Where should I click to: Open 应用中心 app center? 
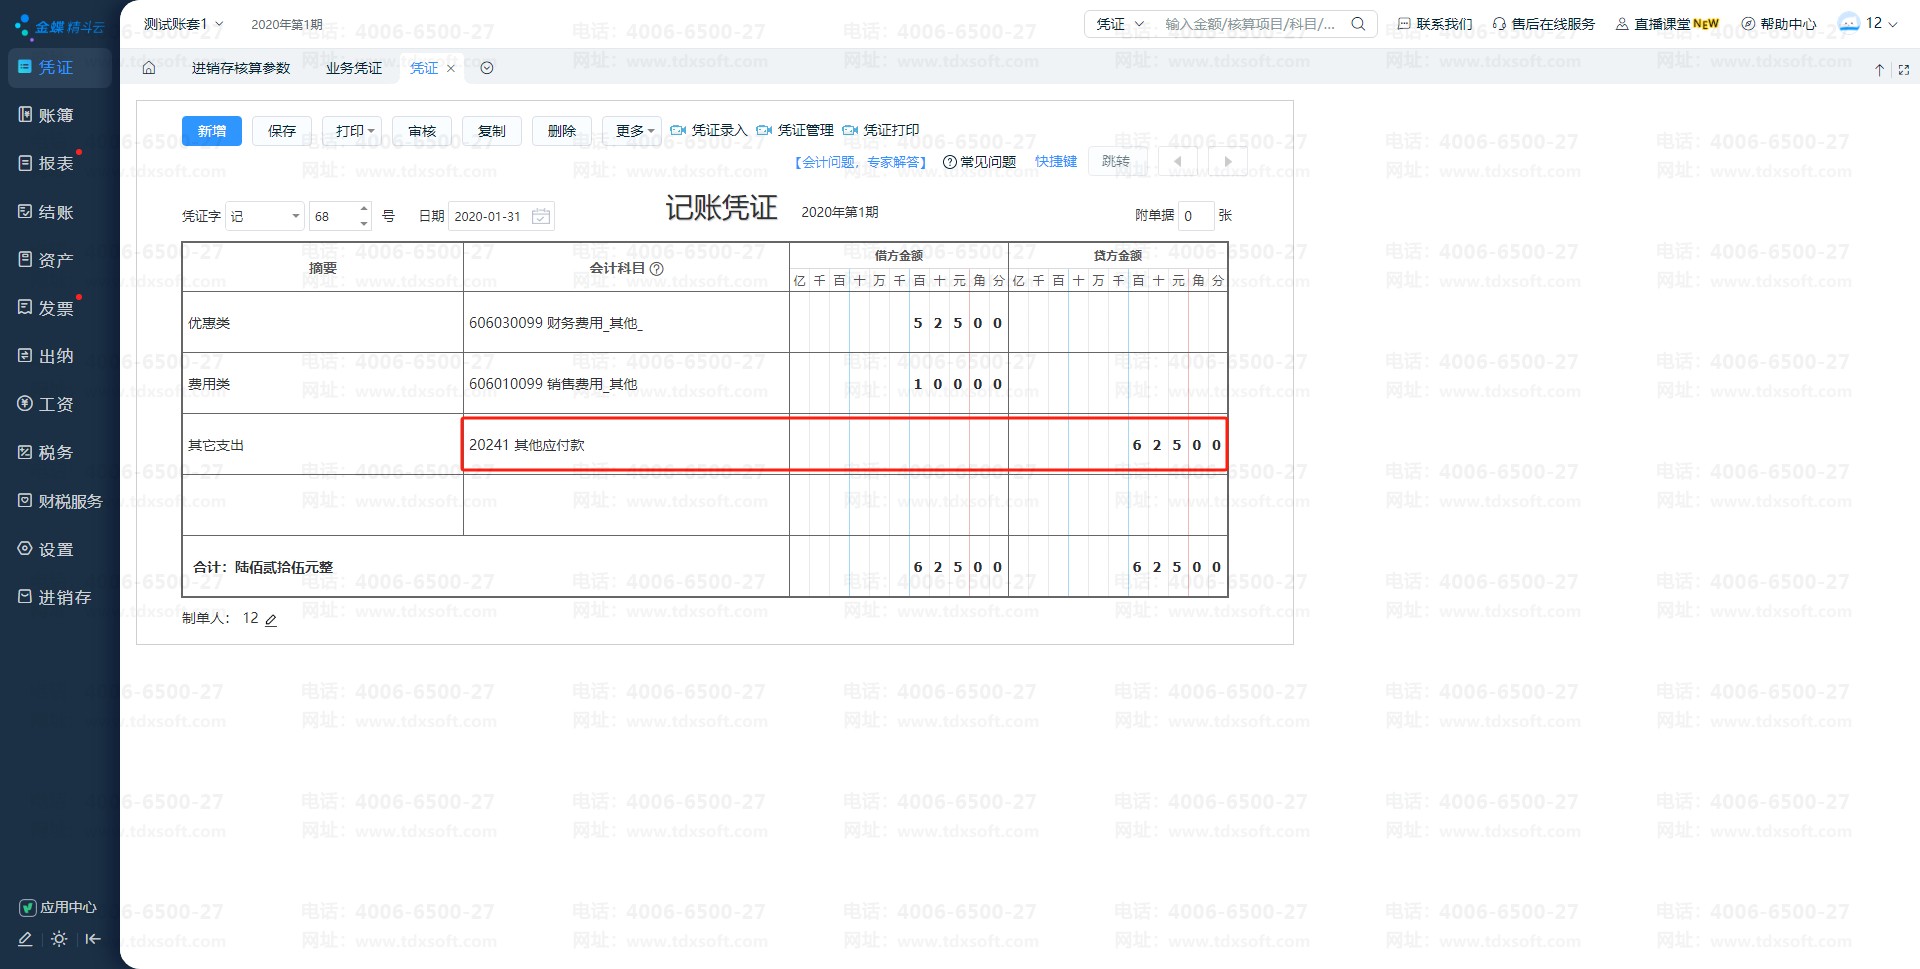[x=58, y=907]
